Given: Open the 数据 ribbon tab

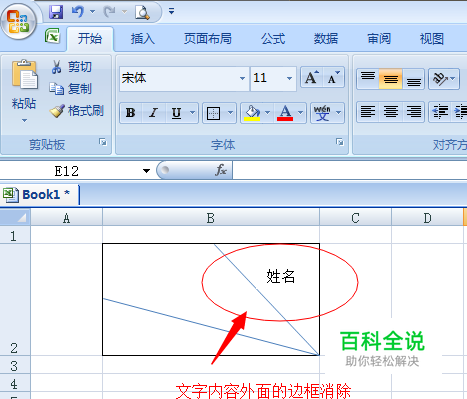Looking at the screenshot, I should click(326, 39).
